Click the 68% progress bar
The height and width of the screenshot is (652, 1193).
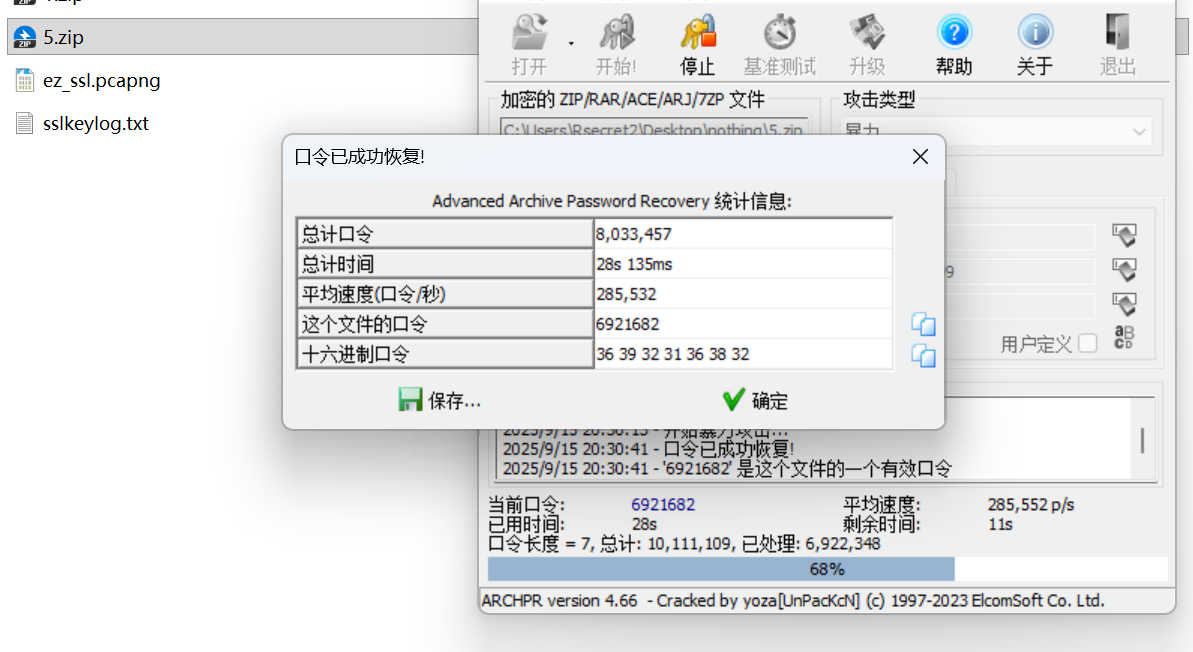[x=827, y=569]
